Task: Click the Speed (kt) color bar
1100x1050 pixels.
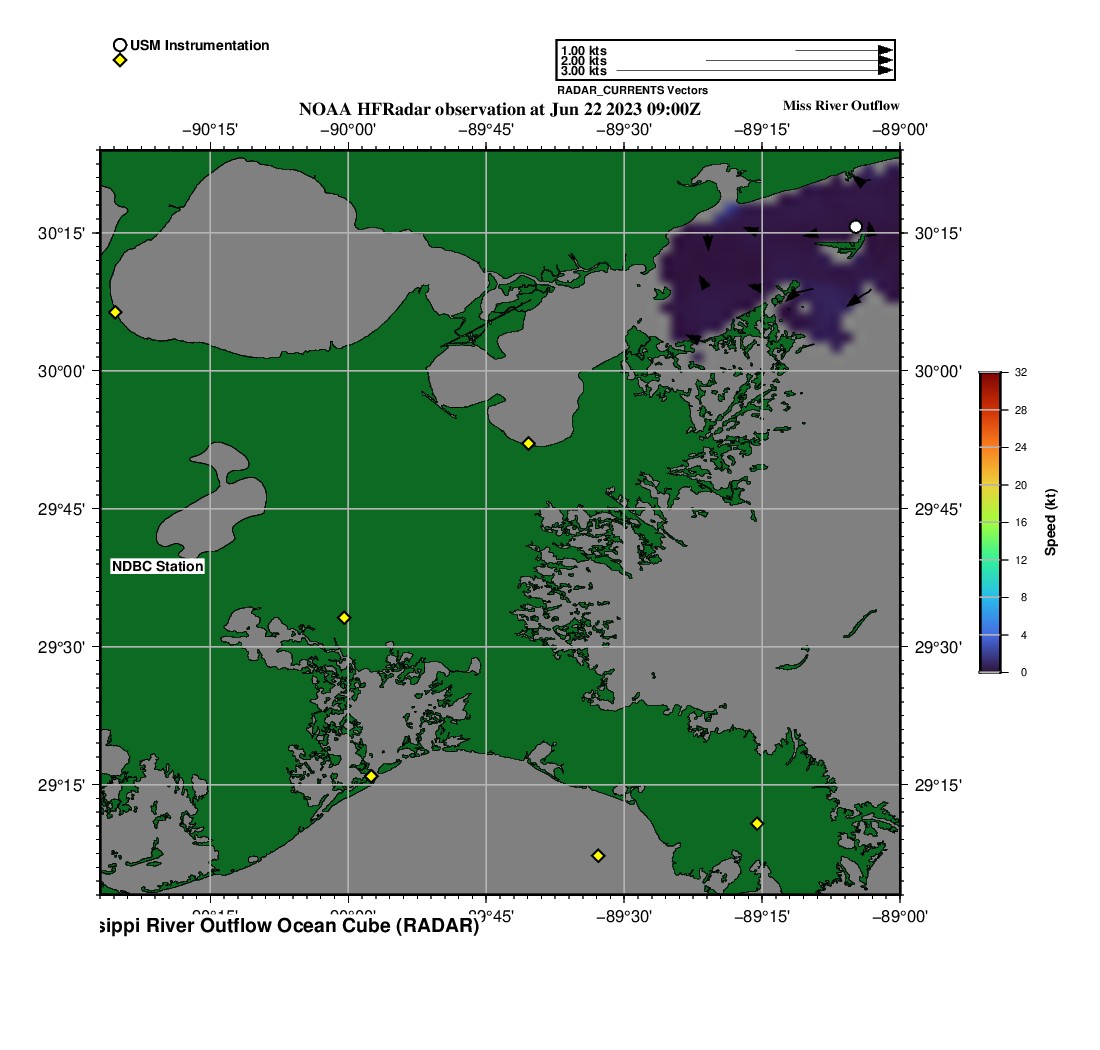Action: tap(989, 522)
